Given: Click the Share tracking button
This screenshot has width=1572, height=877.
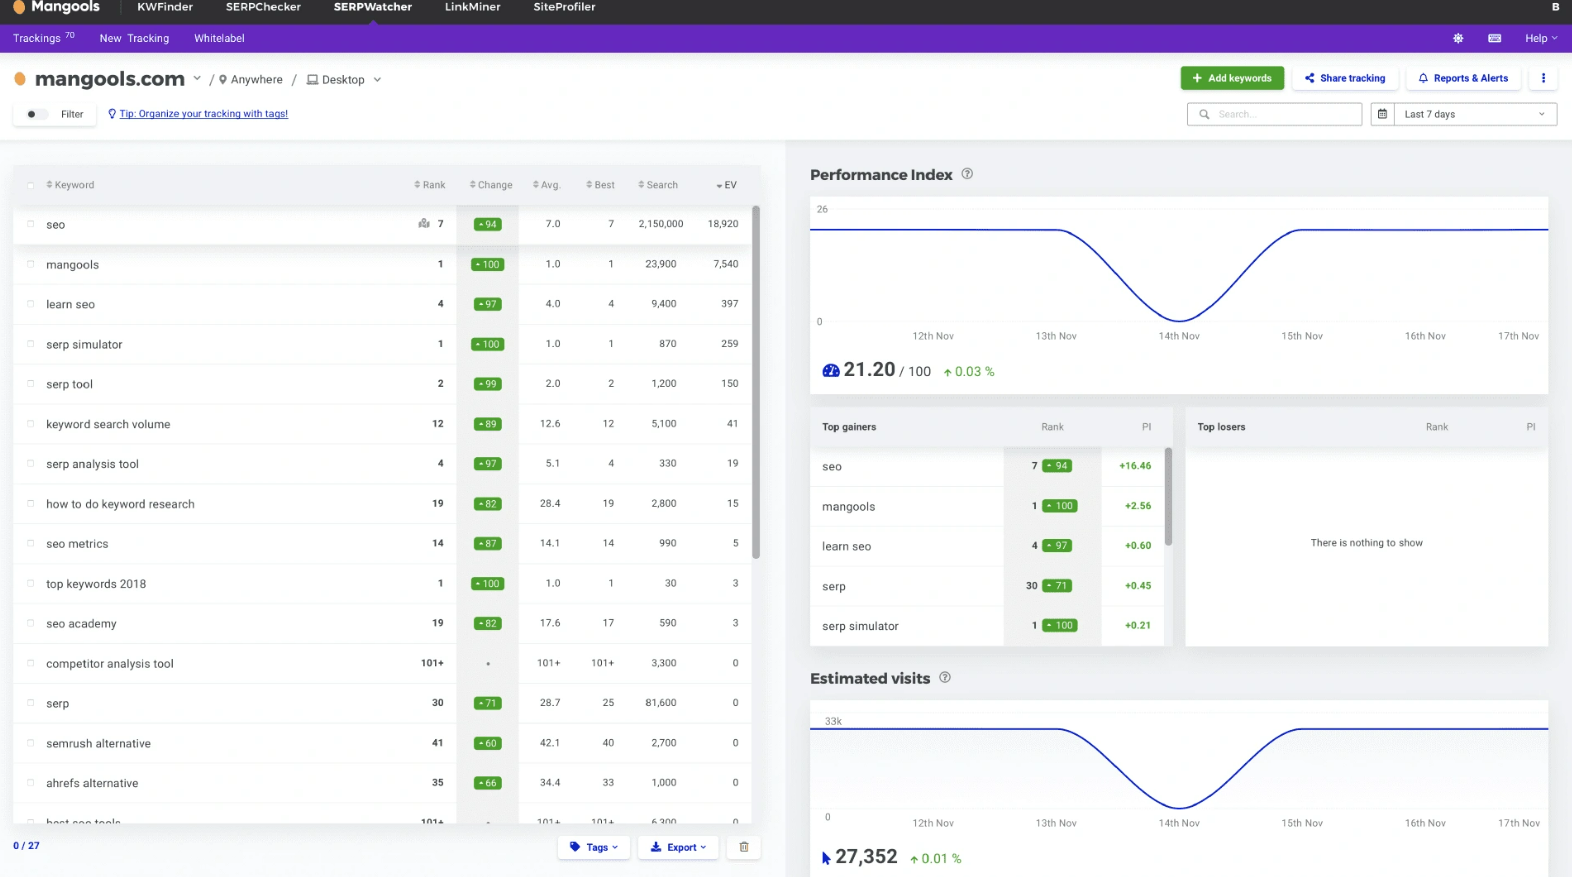Looking at the screenshot, I should click(x=1345, y=78).
